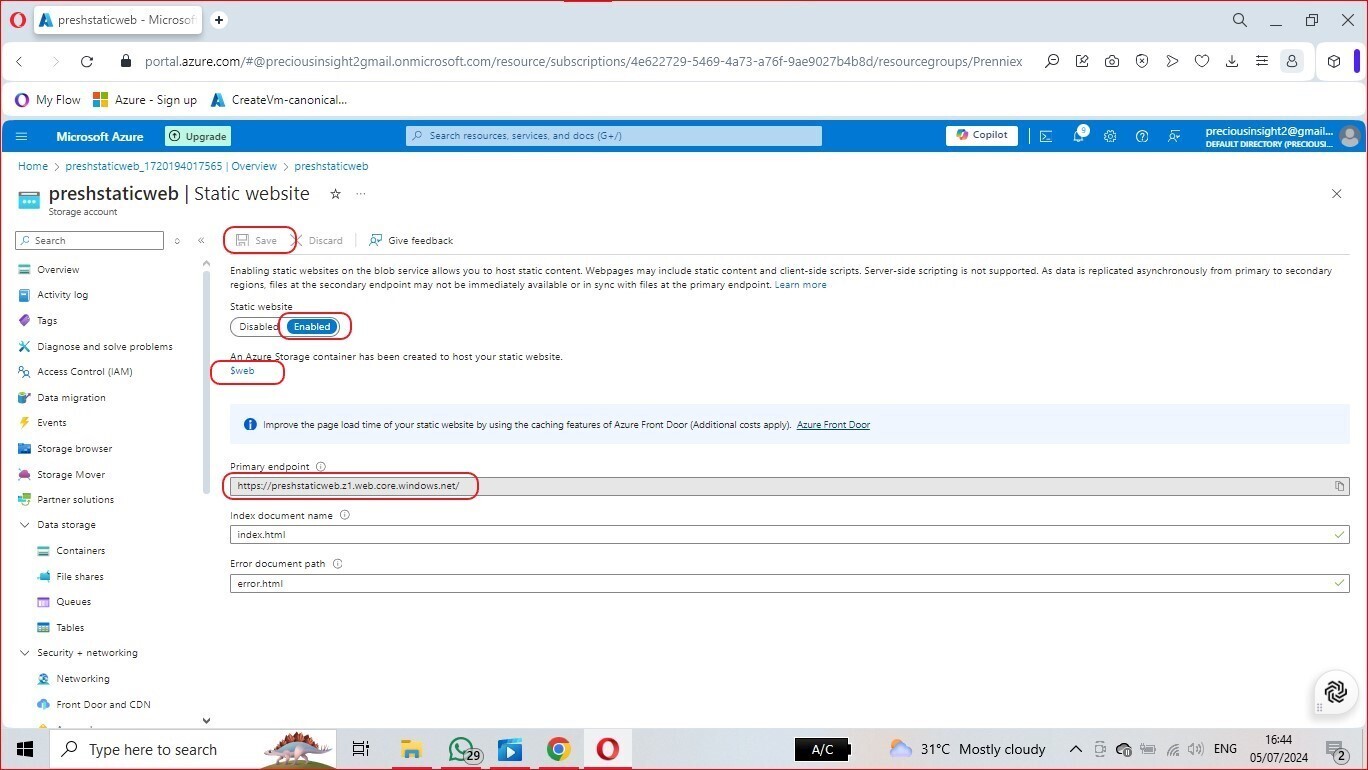The image size is (1368, 770).
Task: Open the Azure Front Door link
Action: [833, 425]
